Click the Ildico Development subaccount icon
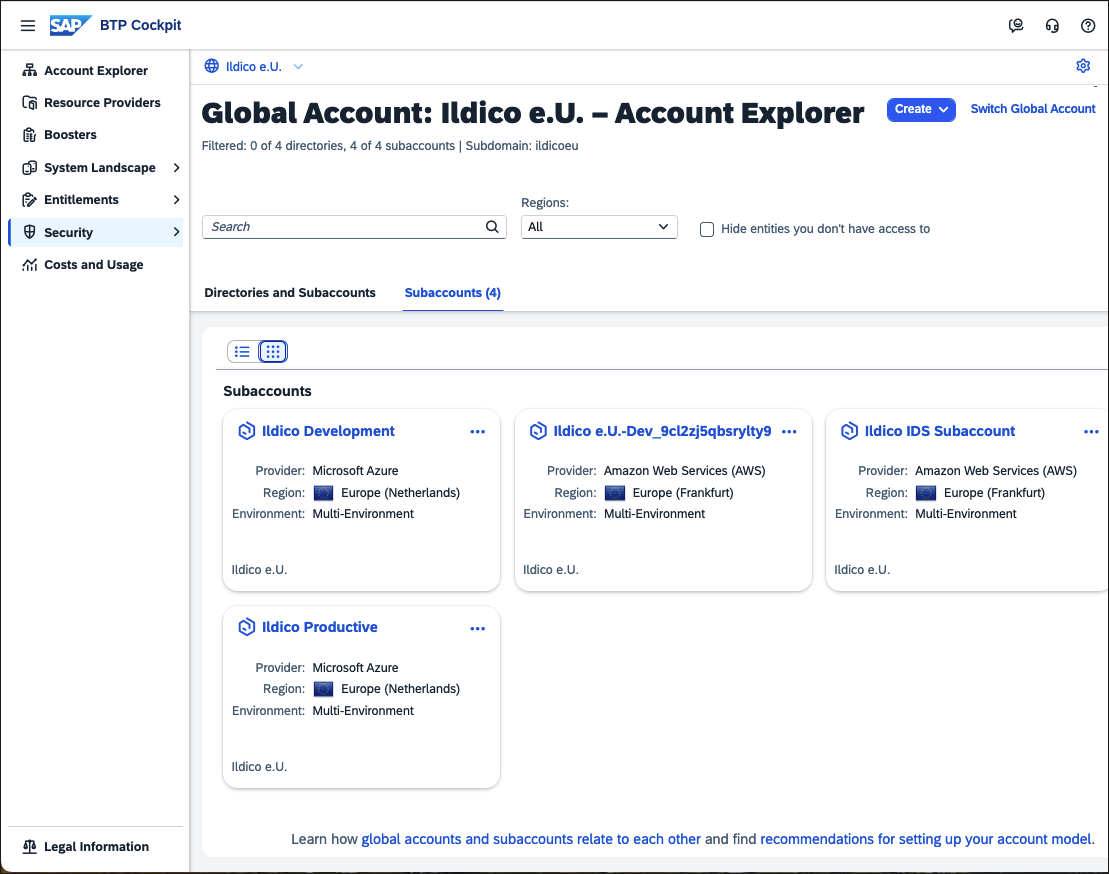 pos(246,431)
